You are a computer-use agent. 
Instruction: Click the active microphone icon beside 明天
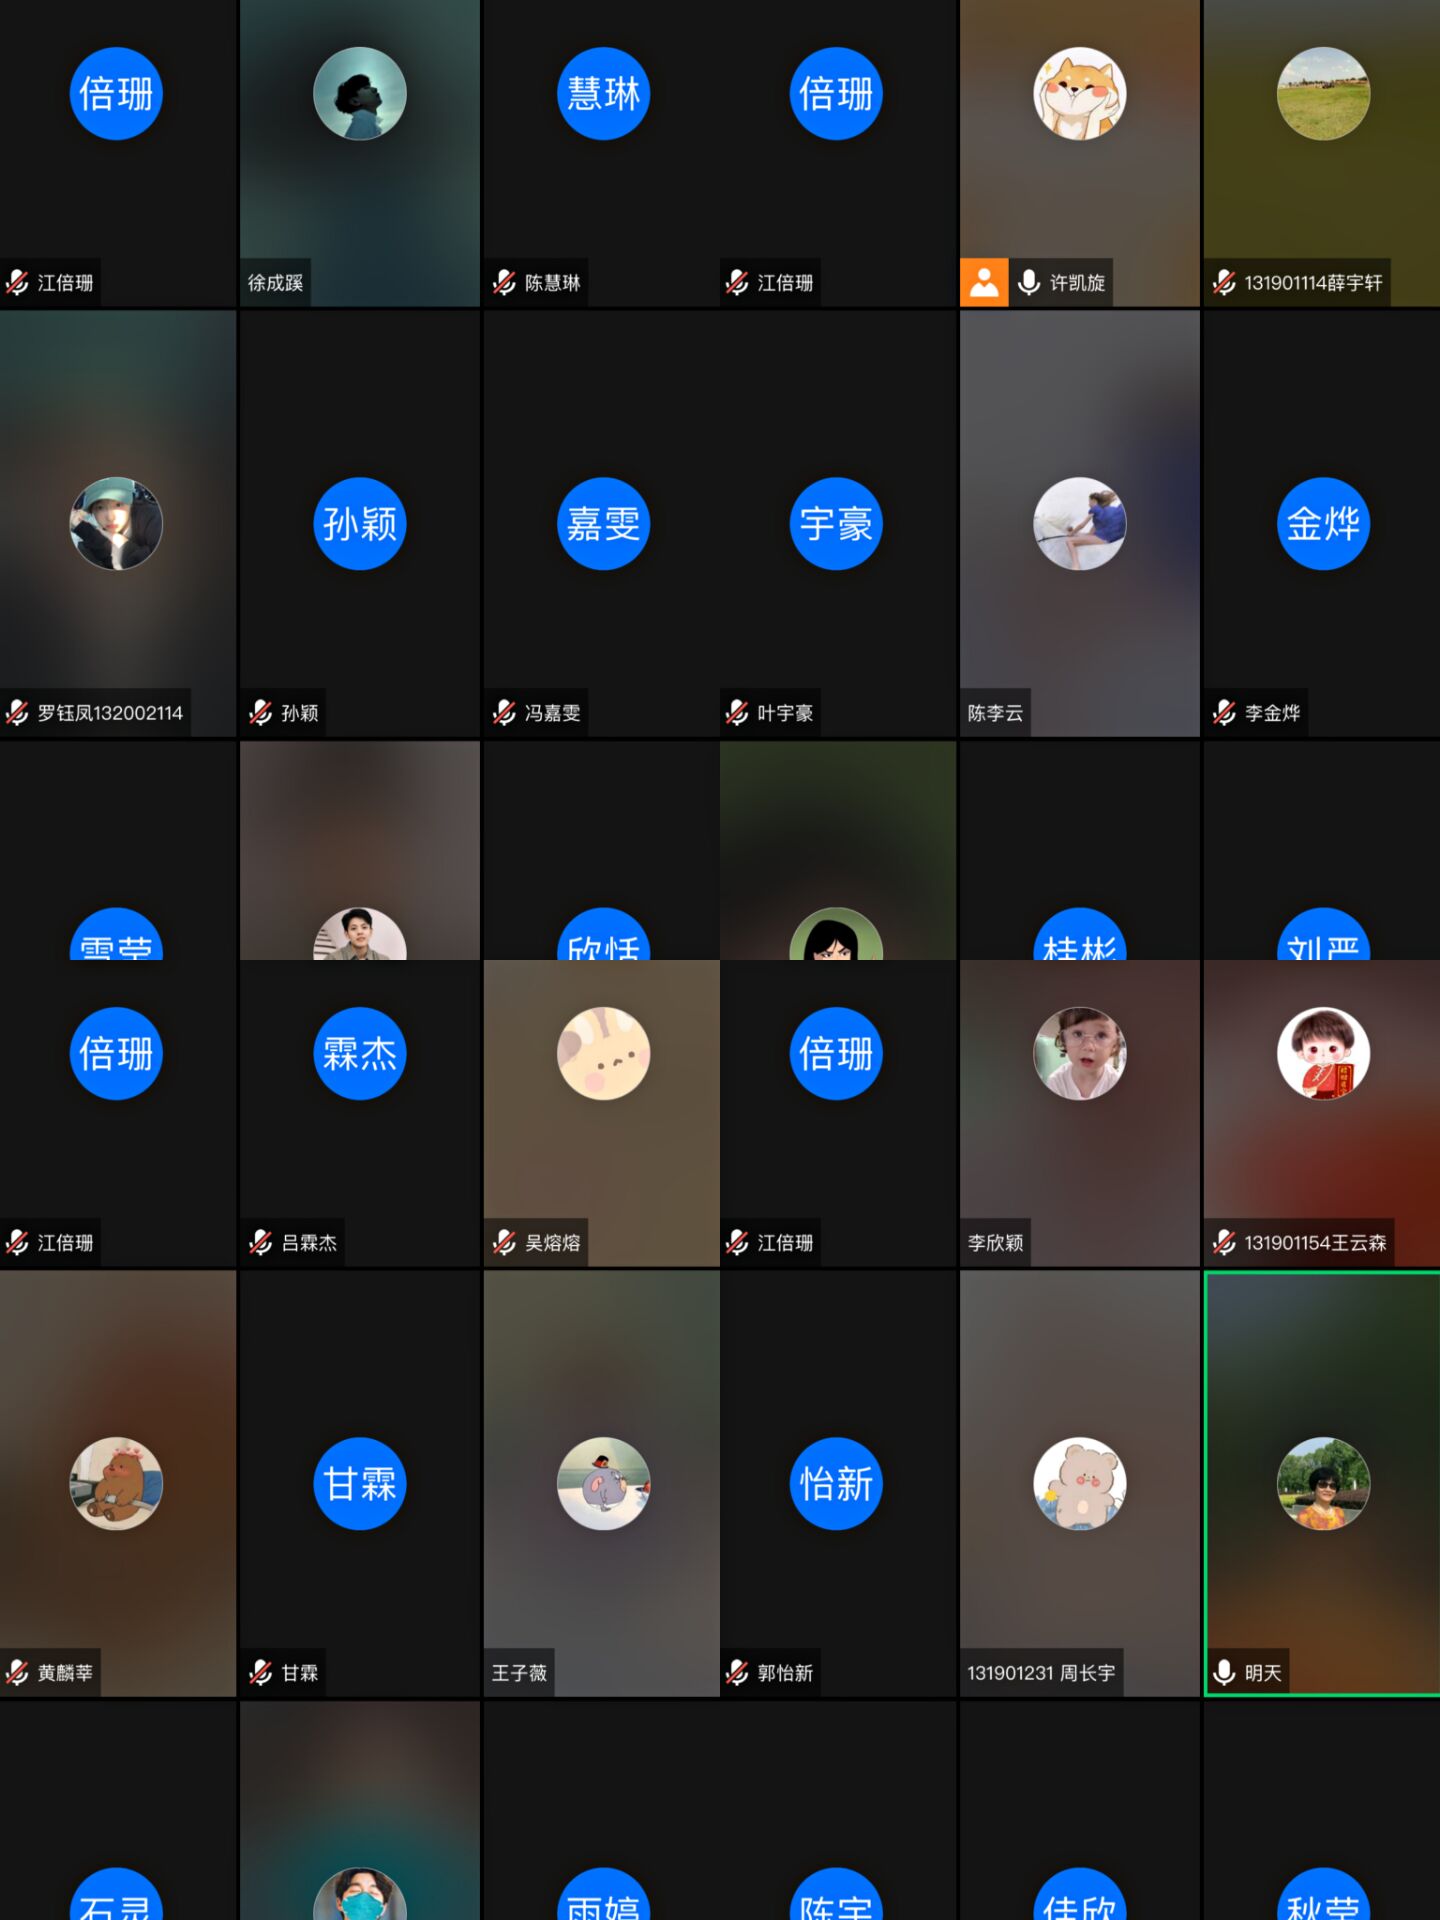(1223, 1672)
